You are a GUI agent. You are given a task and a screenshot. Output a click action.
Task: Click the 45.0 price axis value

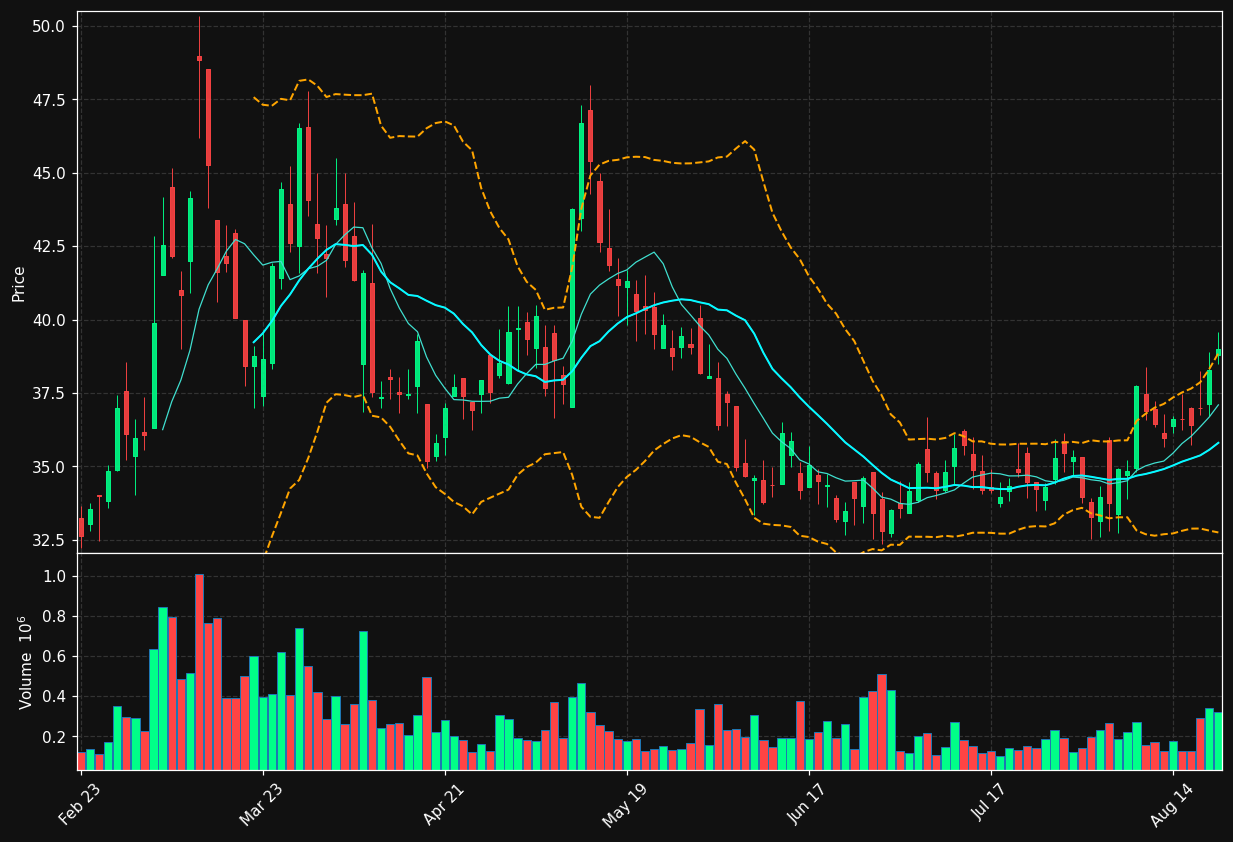[49, 173]
